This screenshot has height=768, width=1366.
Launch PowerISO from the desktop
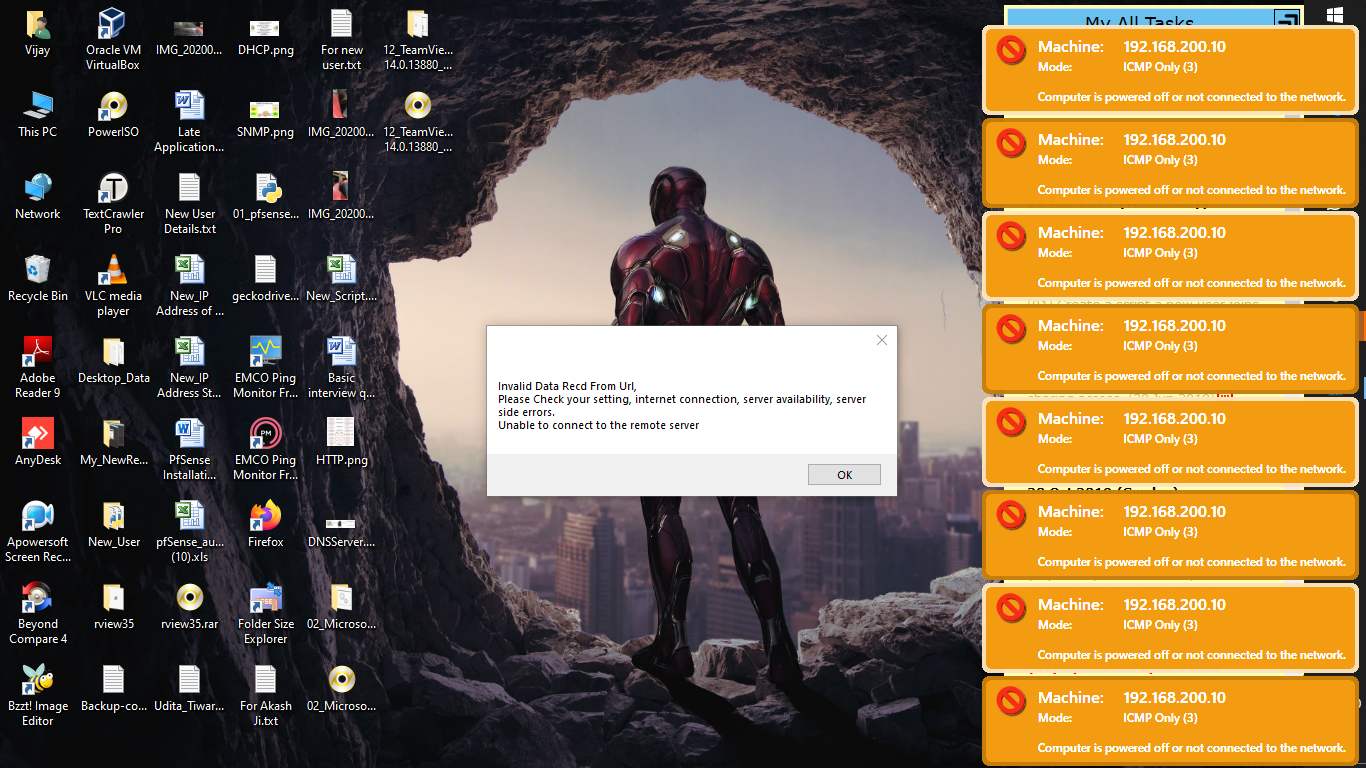coord(113,114)
